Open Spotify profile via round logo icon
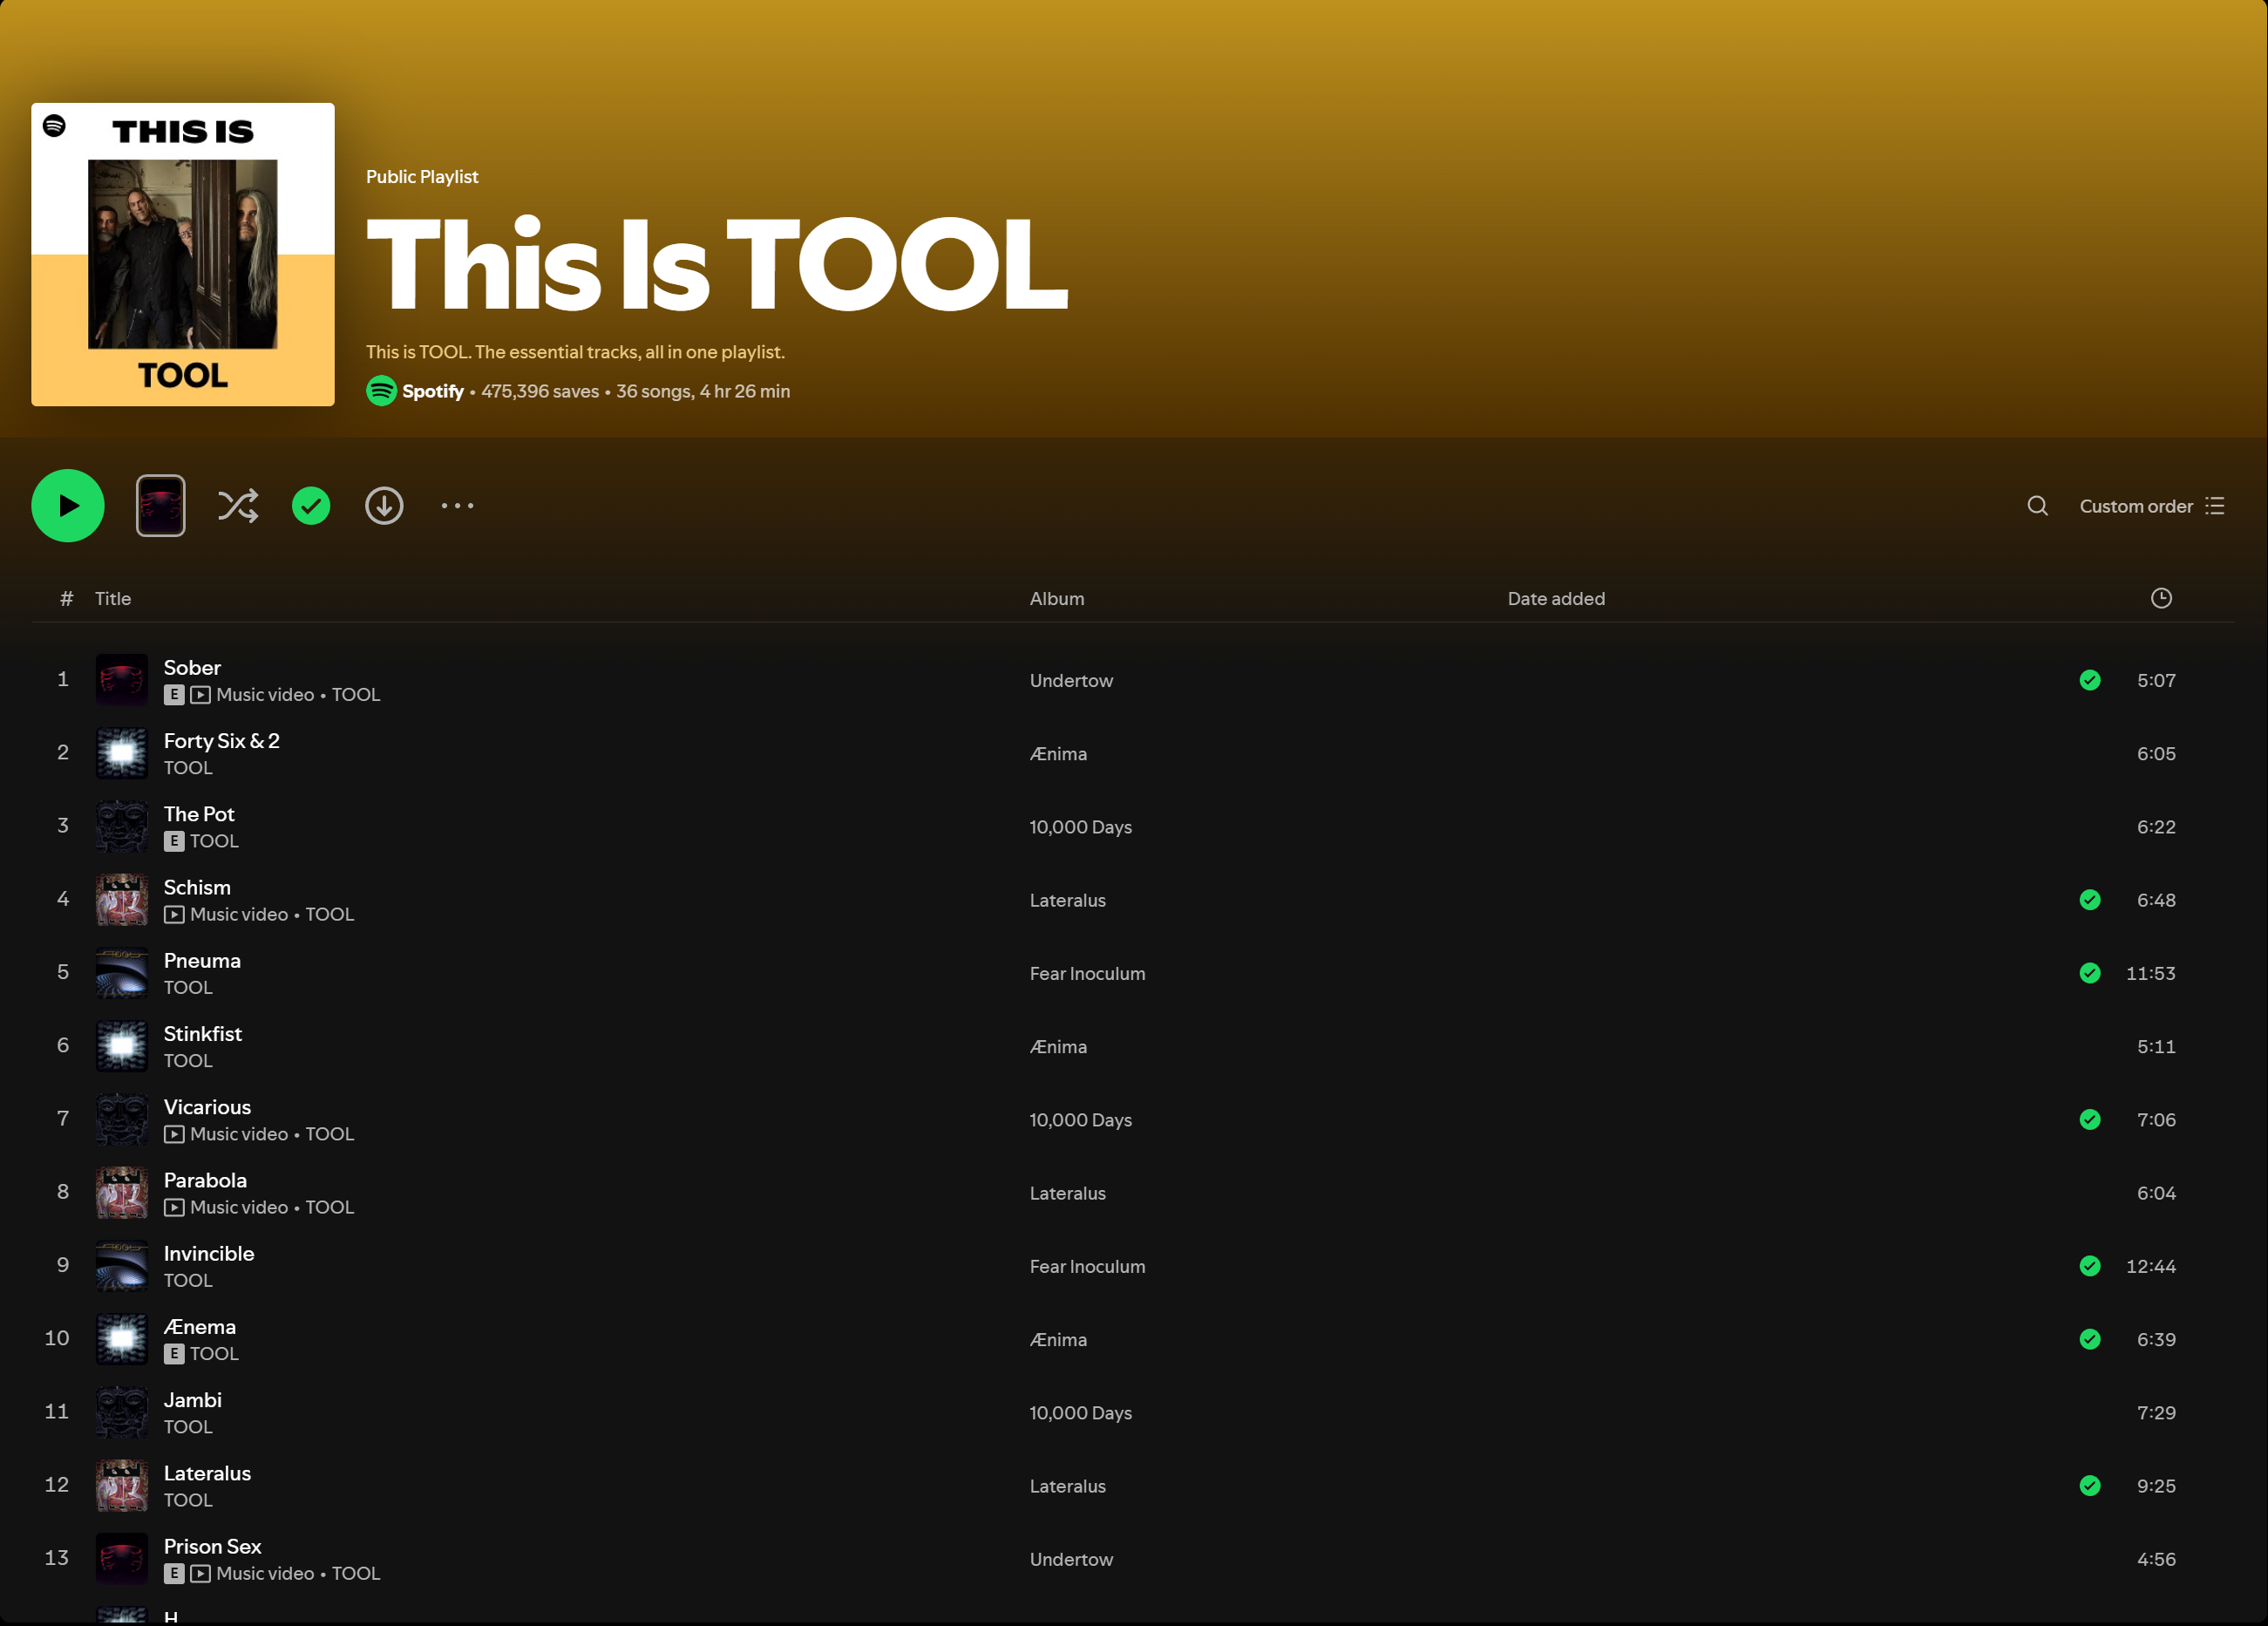The width and height of the screenshot is (2268, 1626). [381, 391]
